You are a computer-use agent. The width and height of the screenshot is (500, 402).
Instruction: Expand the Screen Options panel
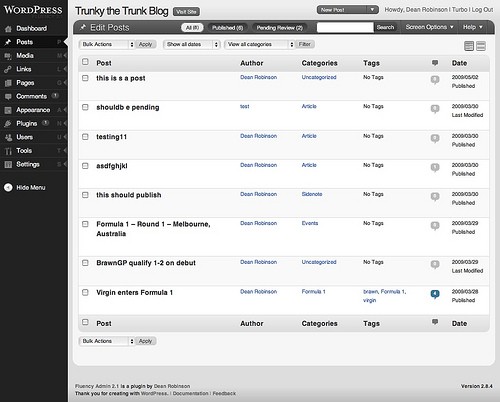[429, 27]
